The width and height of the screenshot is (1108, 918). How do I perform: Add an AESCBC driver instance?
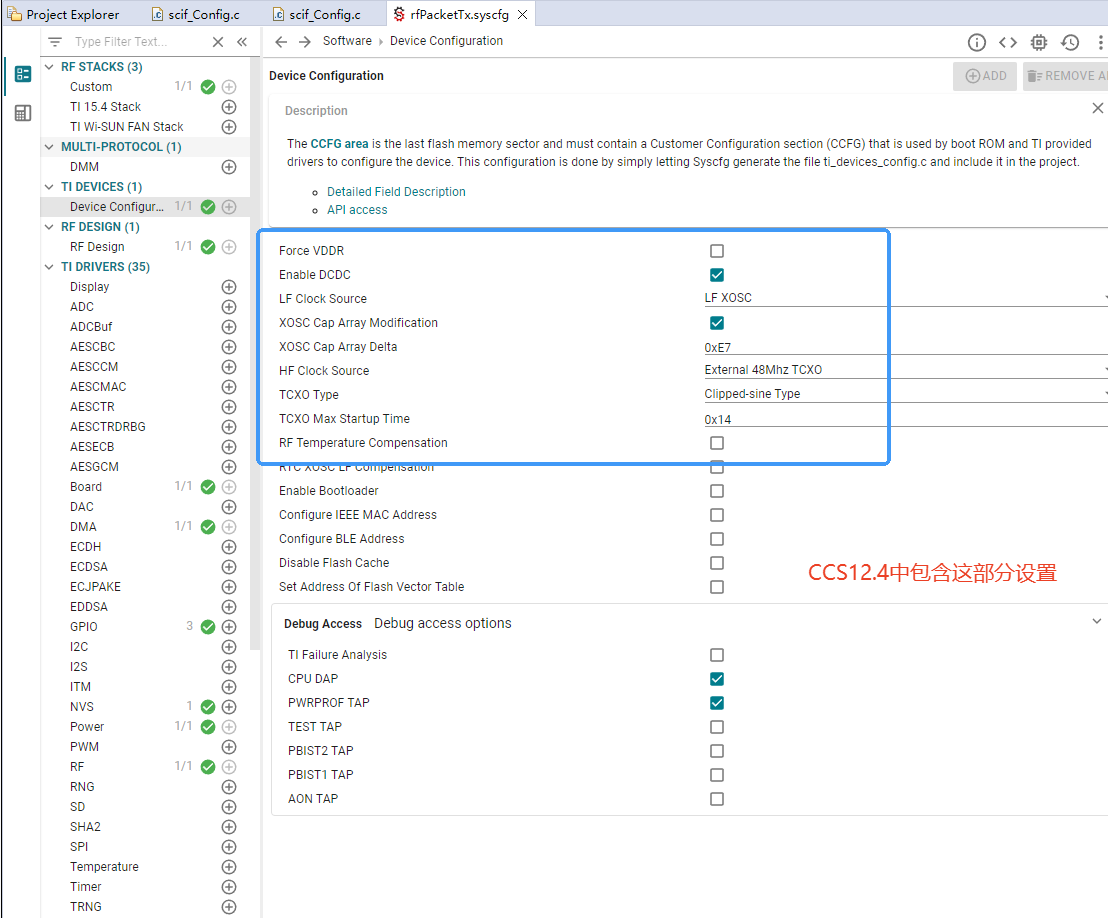pyautogui.click(x=229, y=347)
